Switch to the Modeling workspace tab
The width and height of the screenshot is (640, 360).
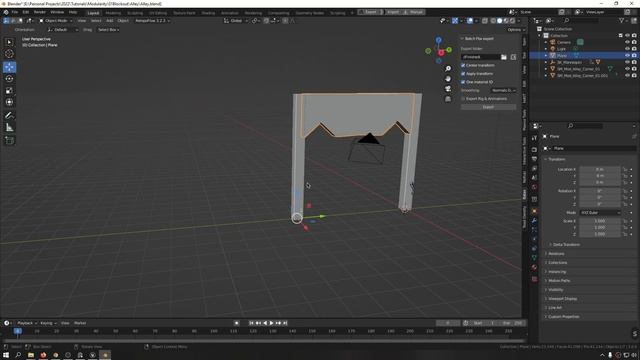coord(113,13)
